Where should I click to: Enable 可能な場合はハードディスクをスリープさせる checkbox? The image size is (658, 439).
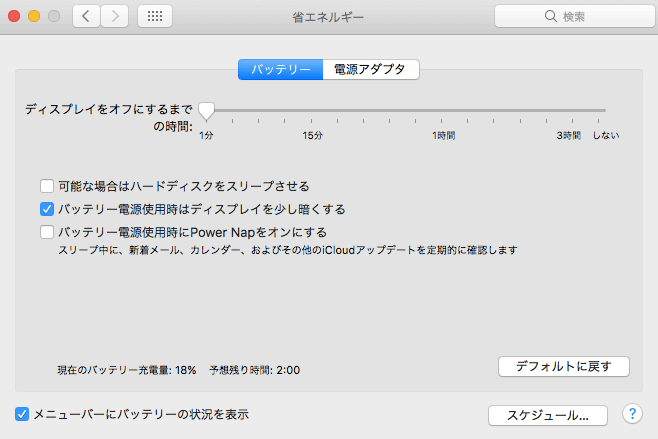pos(47,186)
